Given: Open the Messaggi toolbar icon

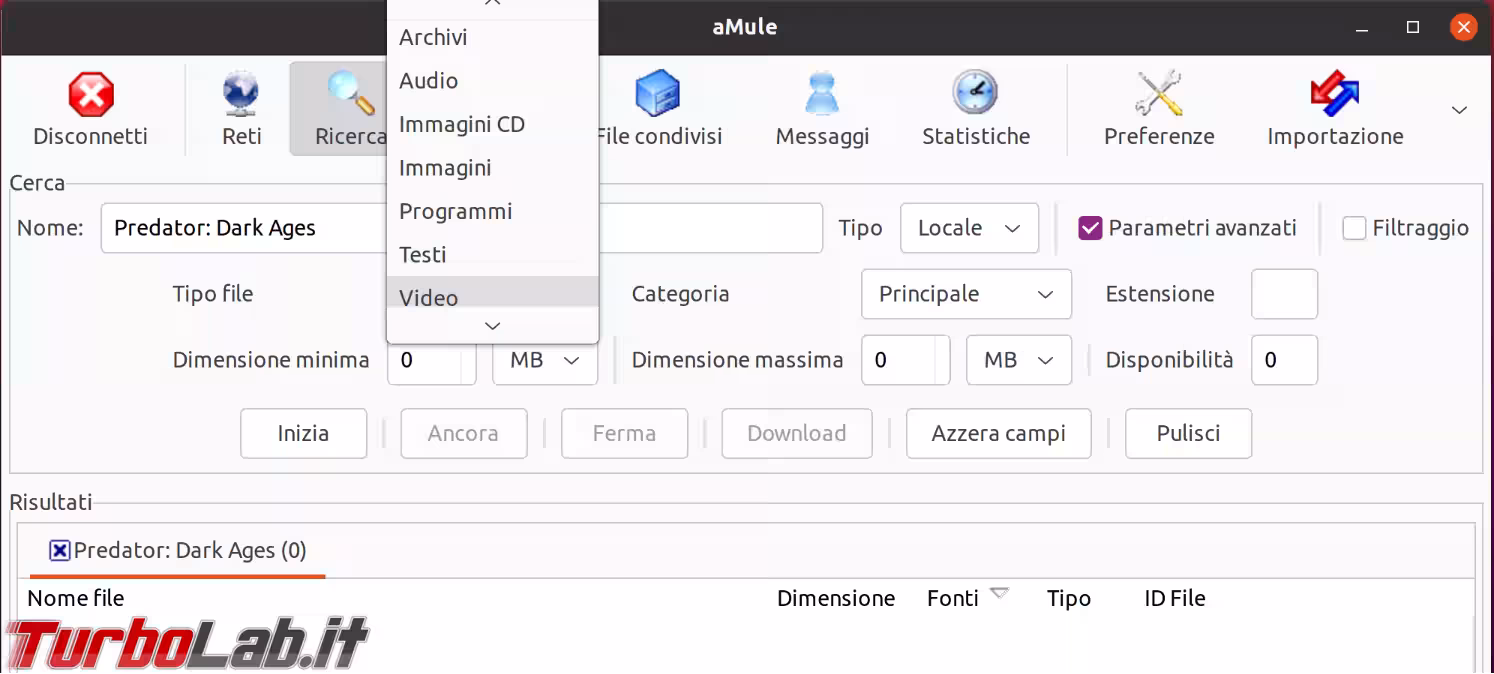Looking at the screenshot, I should [821, 95].
